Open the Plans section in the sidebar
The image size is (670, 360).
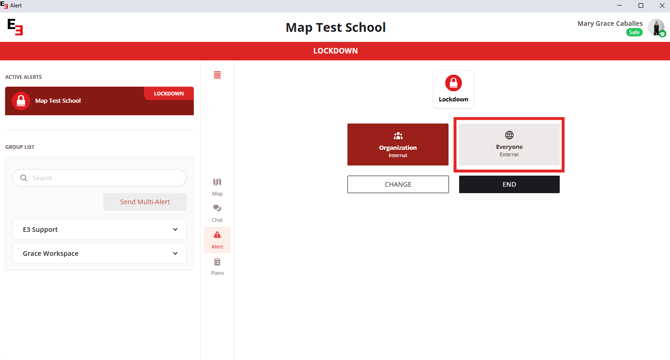point(217,266)
